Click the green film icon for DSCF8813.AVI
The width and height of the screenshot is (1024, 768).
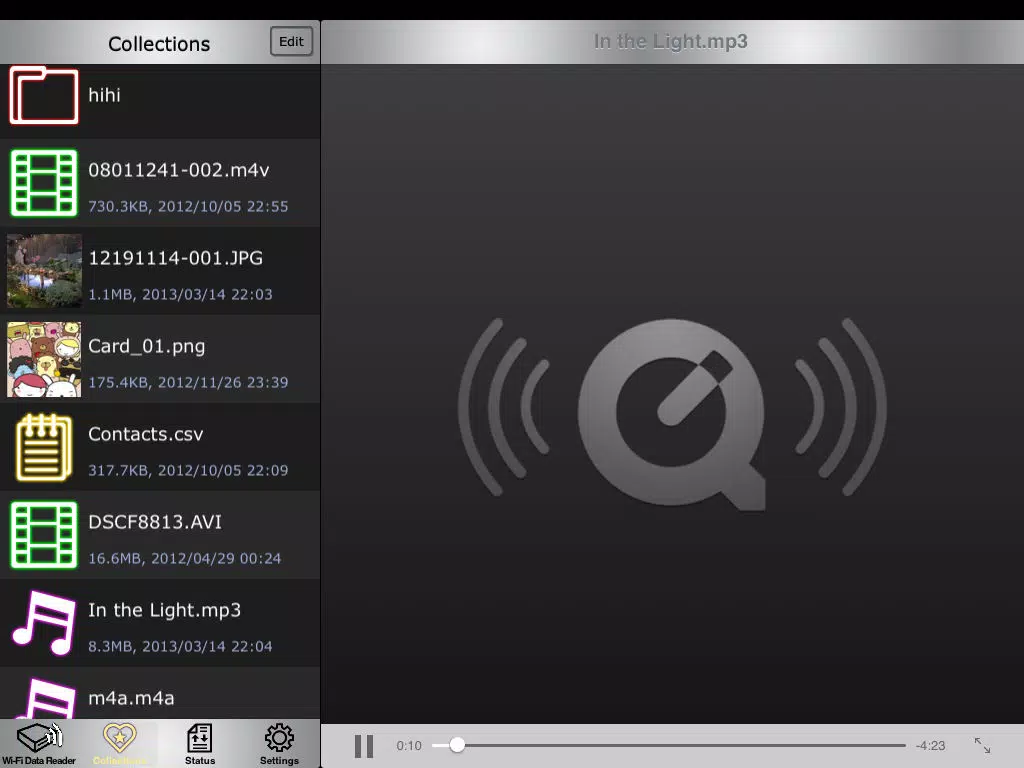pyautogui.click(x=44, y=535)
